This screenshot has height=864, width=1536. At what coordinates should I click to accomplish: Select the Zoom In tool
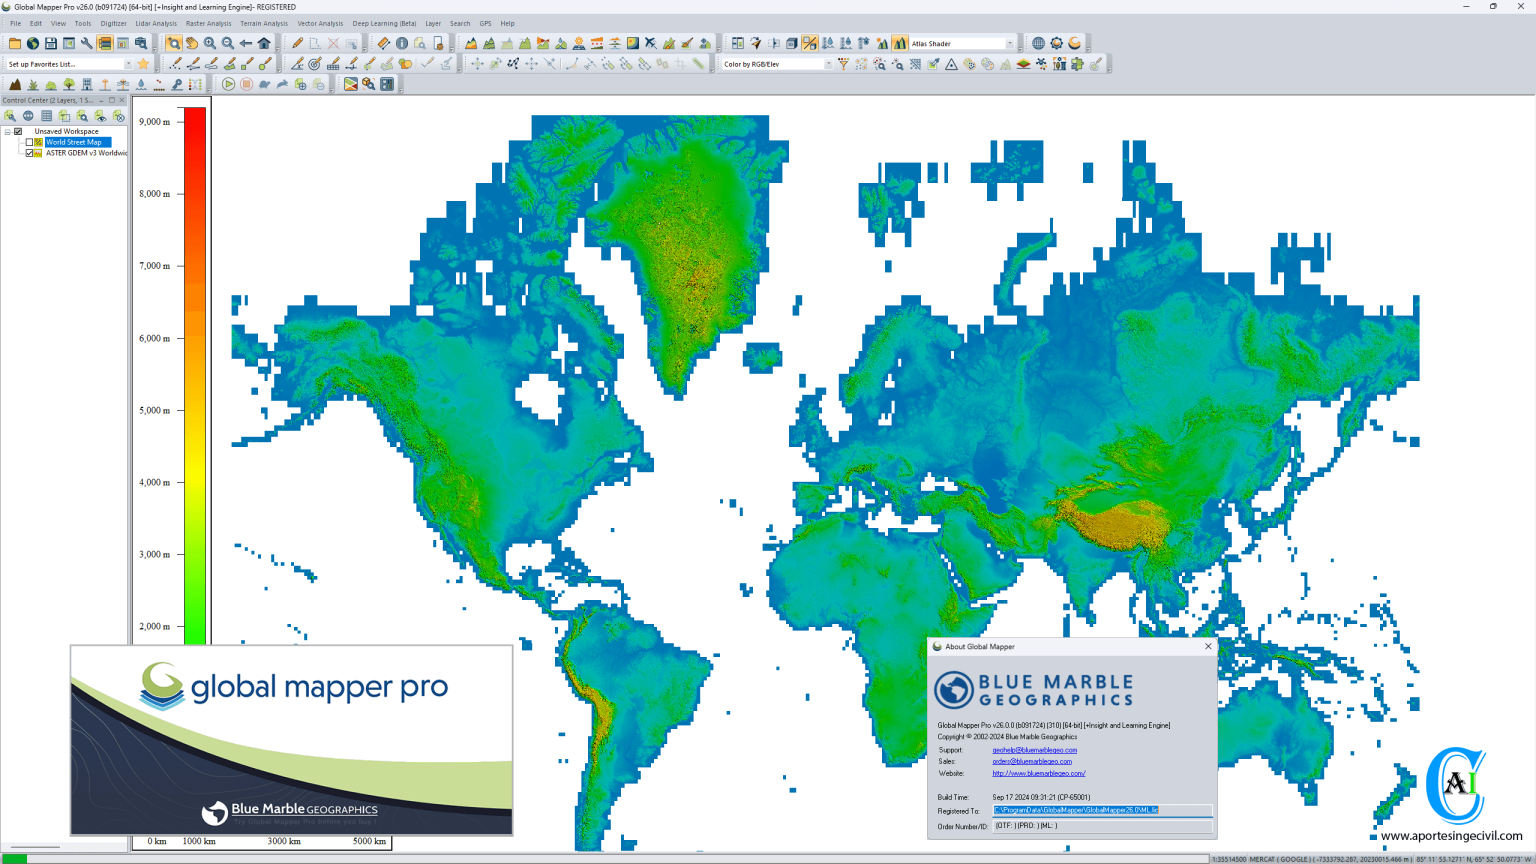pos(209,43)
